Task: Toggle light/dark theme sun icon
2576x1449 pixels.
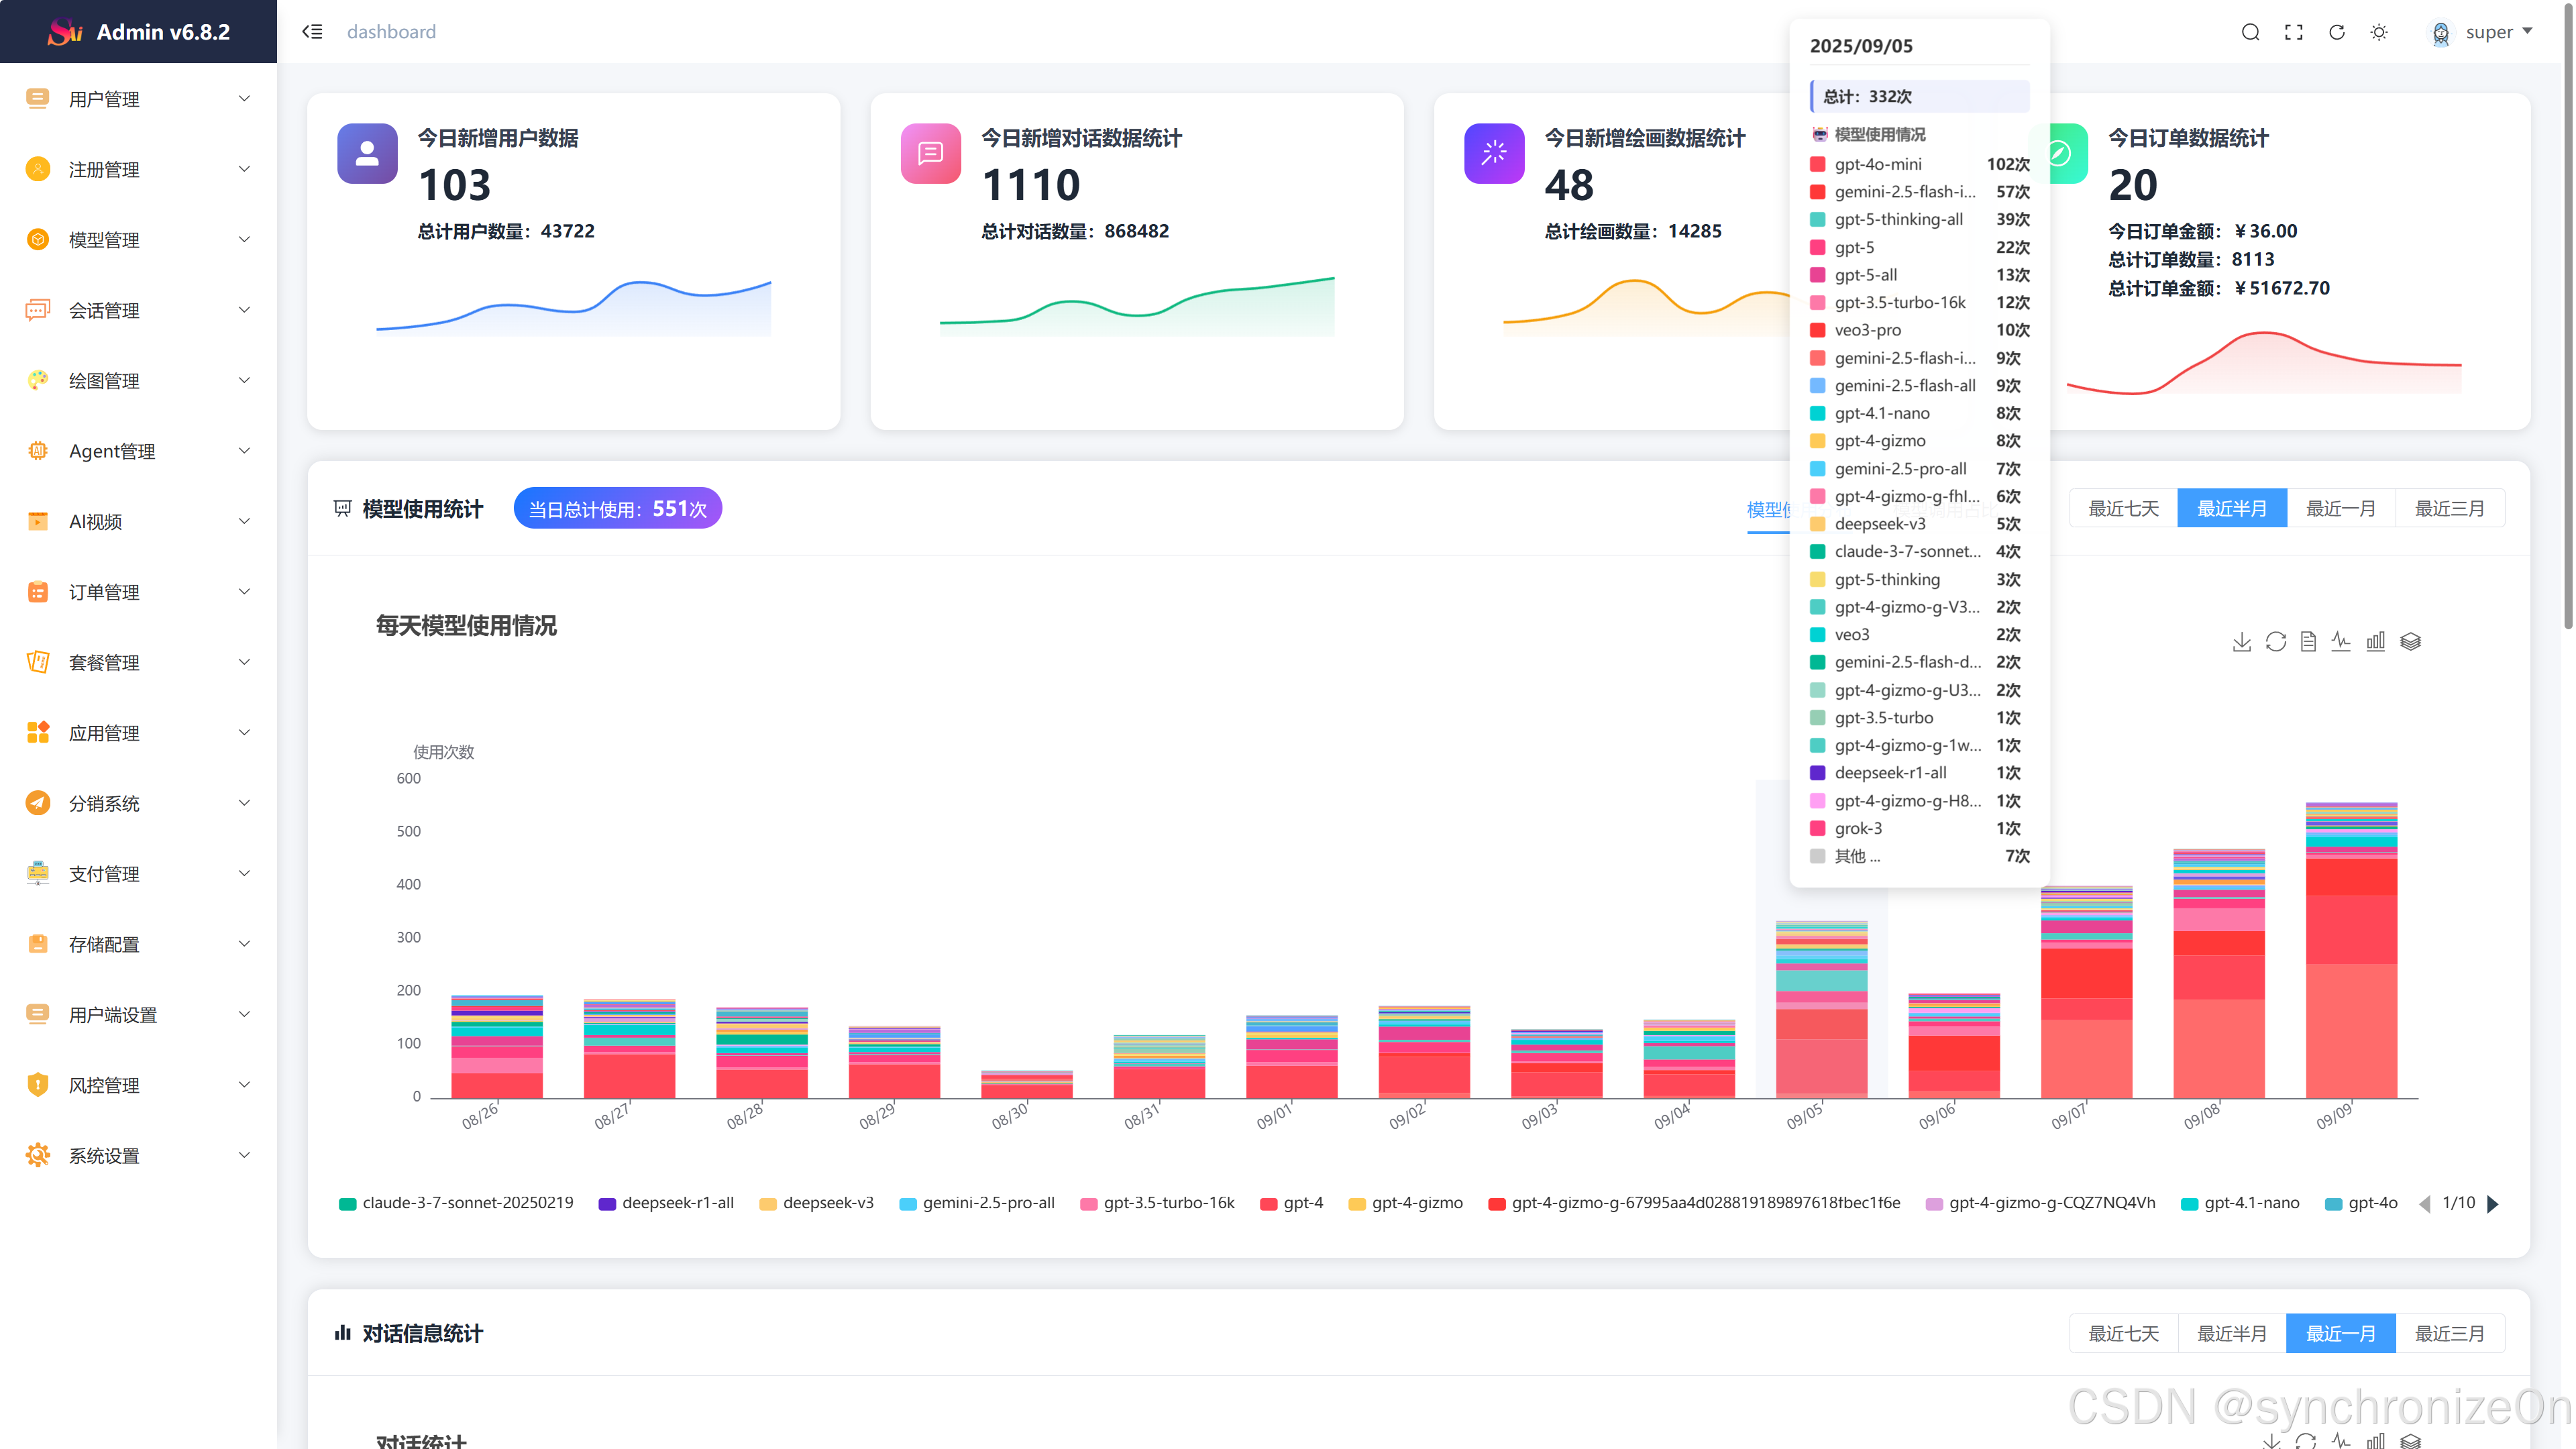Action: pos(2379,32)
